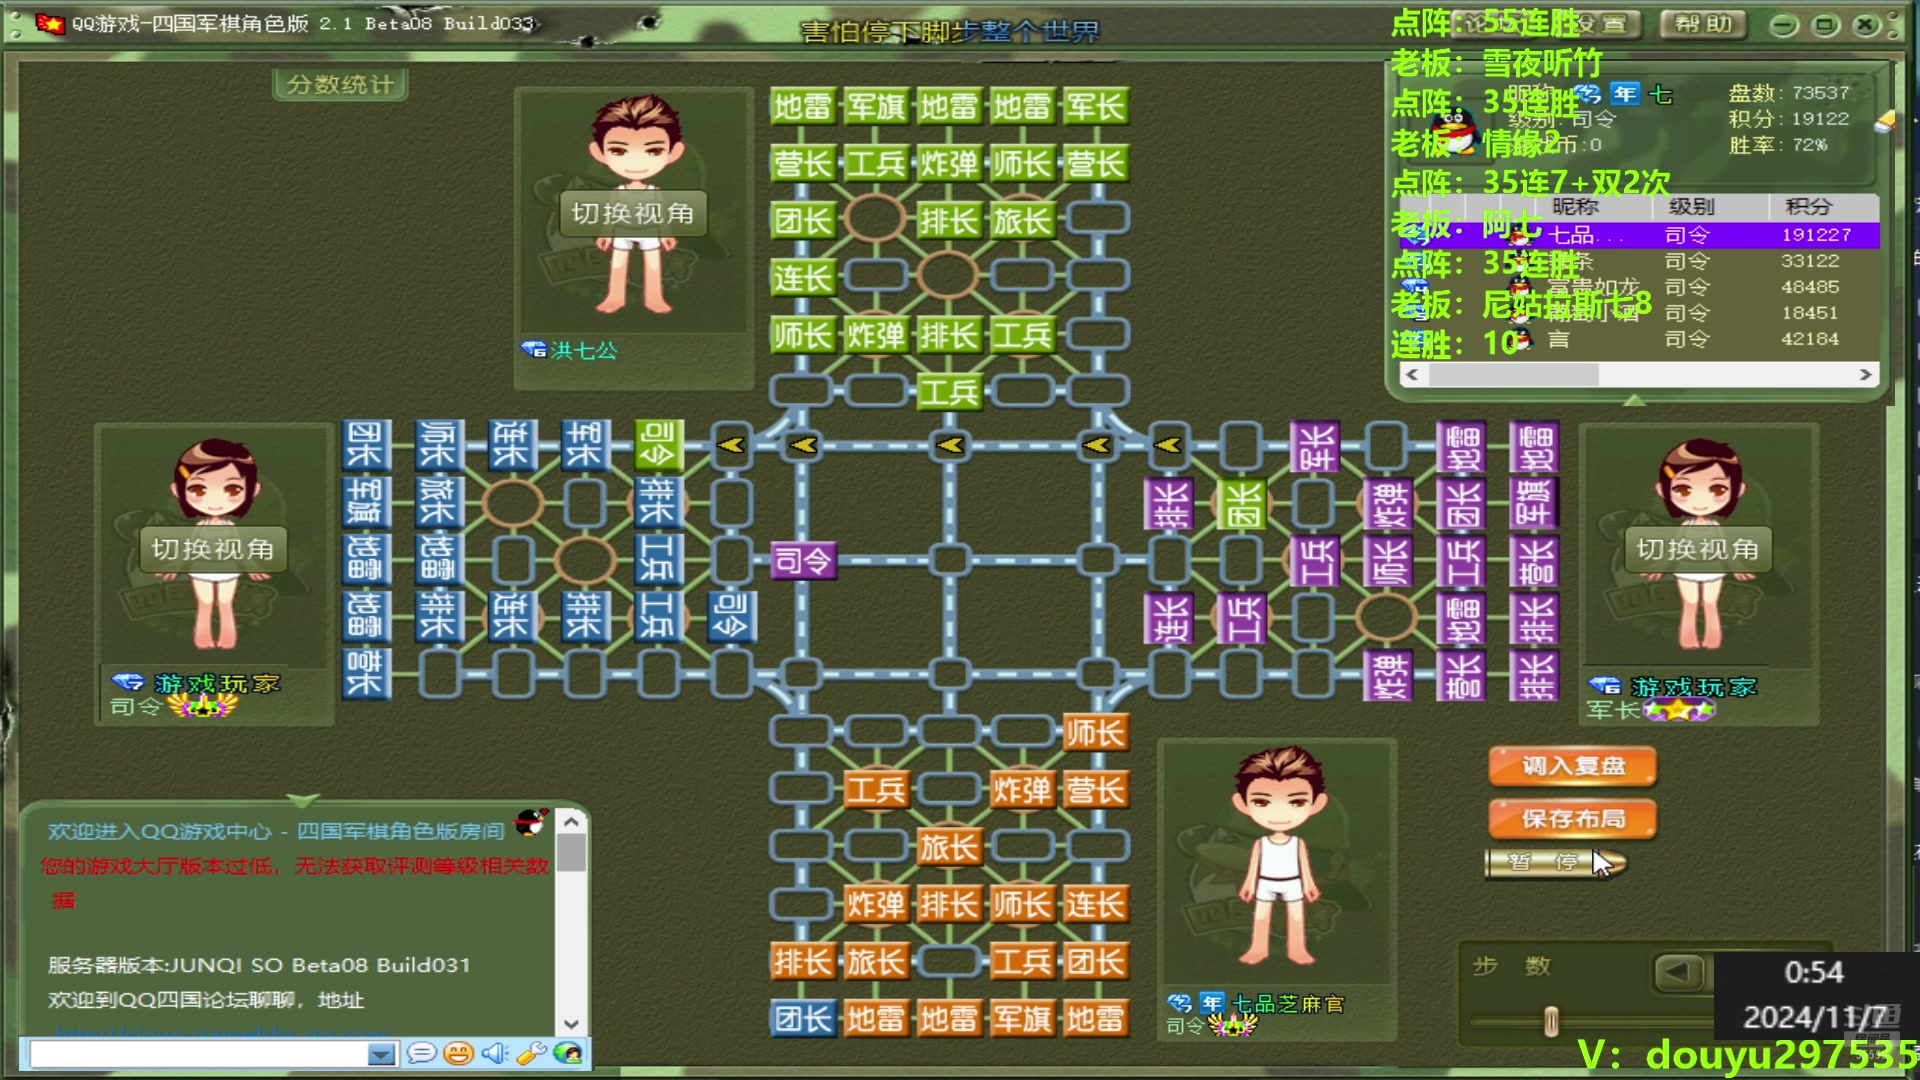The image size is (1920, 1080).
Task: Select the orange 团长 piece in the bottom camp
Action: click(1096, 962)
